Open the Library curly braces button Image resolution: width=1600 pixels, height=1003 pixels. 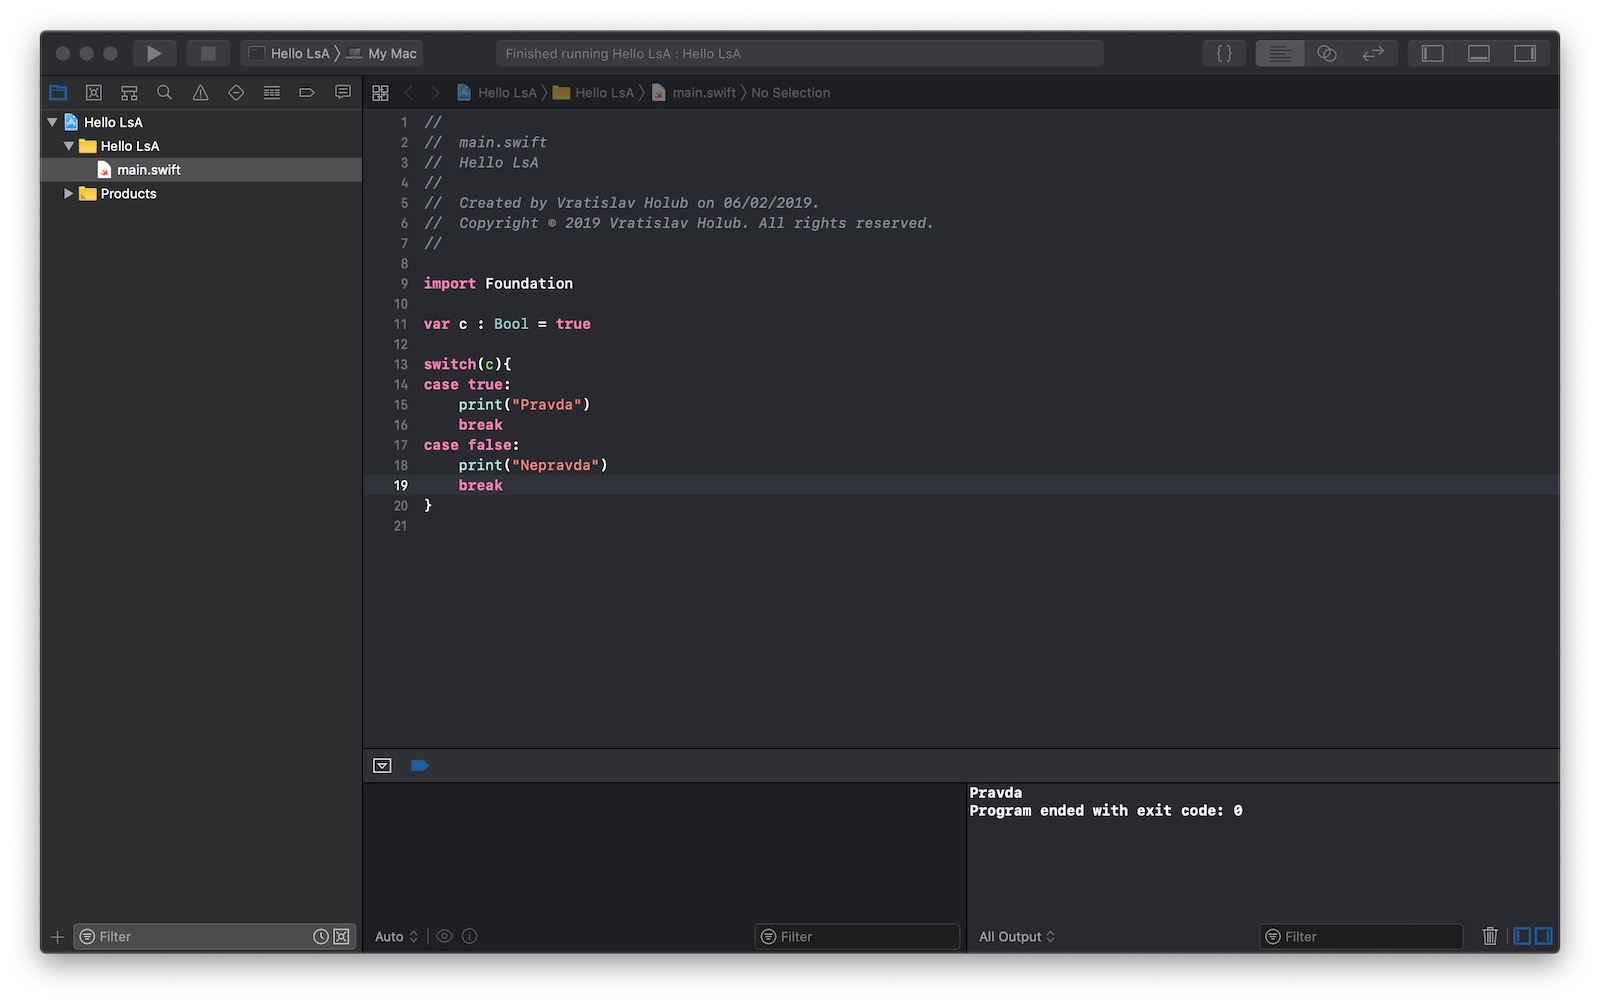click(x=1224, y=53)
